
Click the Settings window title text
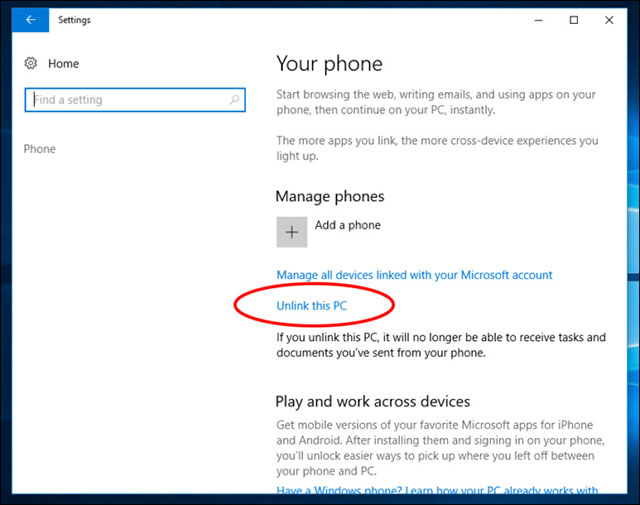click(x=74, y=20)
